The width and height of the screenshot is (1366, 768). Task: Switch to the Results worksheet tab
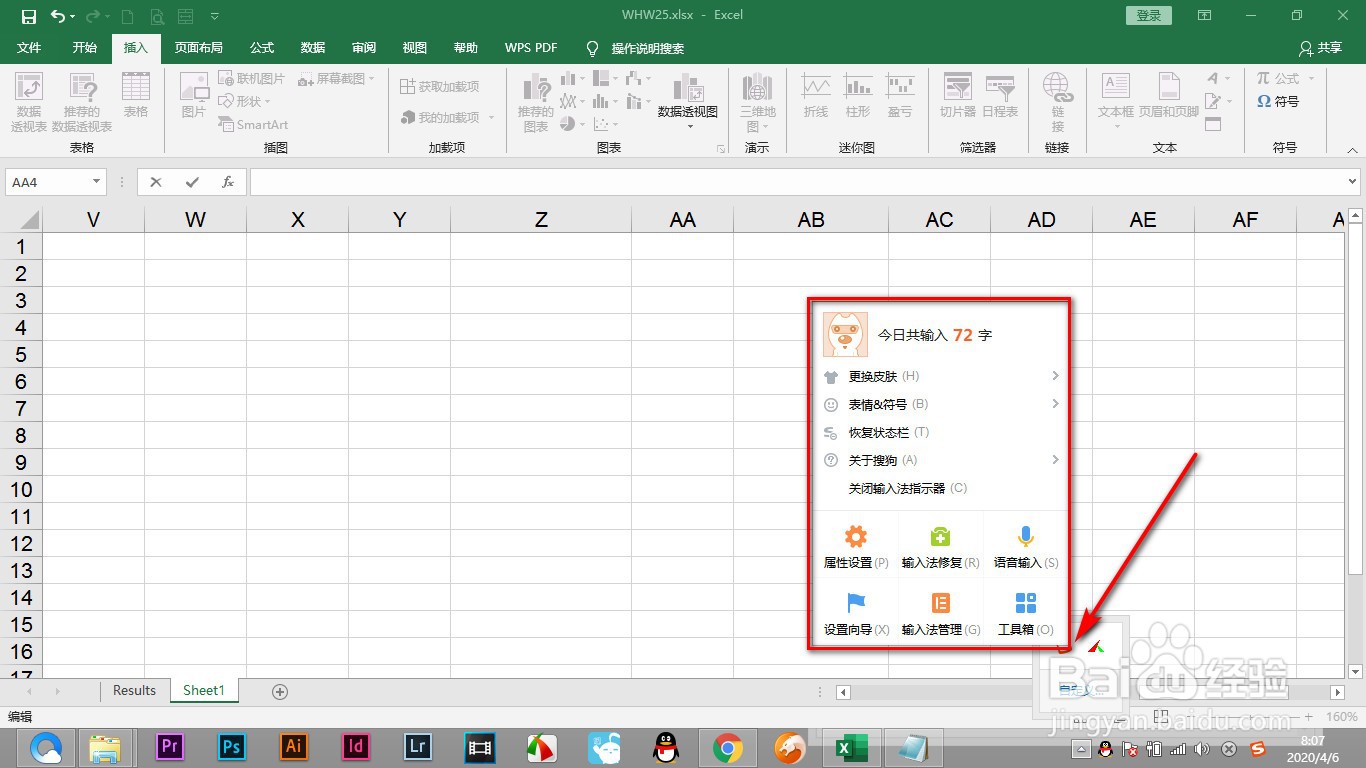(x=134, y=690)
